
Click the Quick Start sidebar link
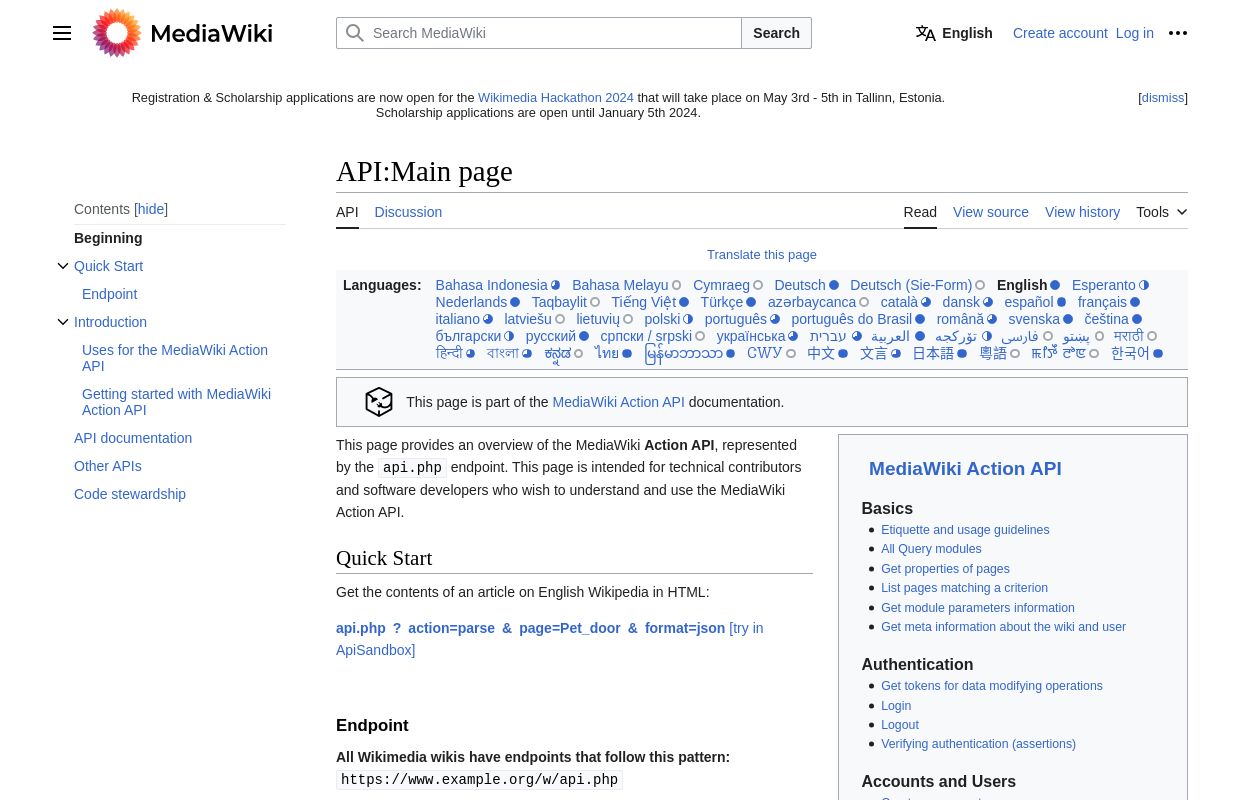tap(108, 266)
